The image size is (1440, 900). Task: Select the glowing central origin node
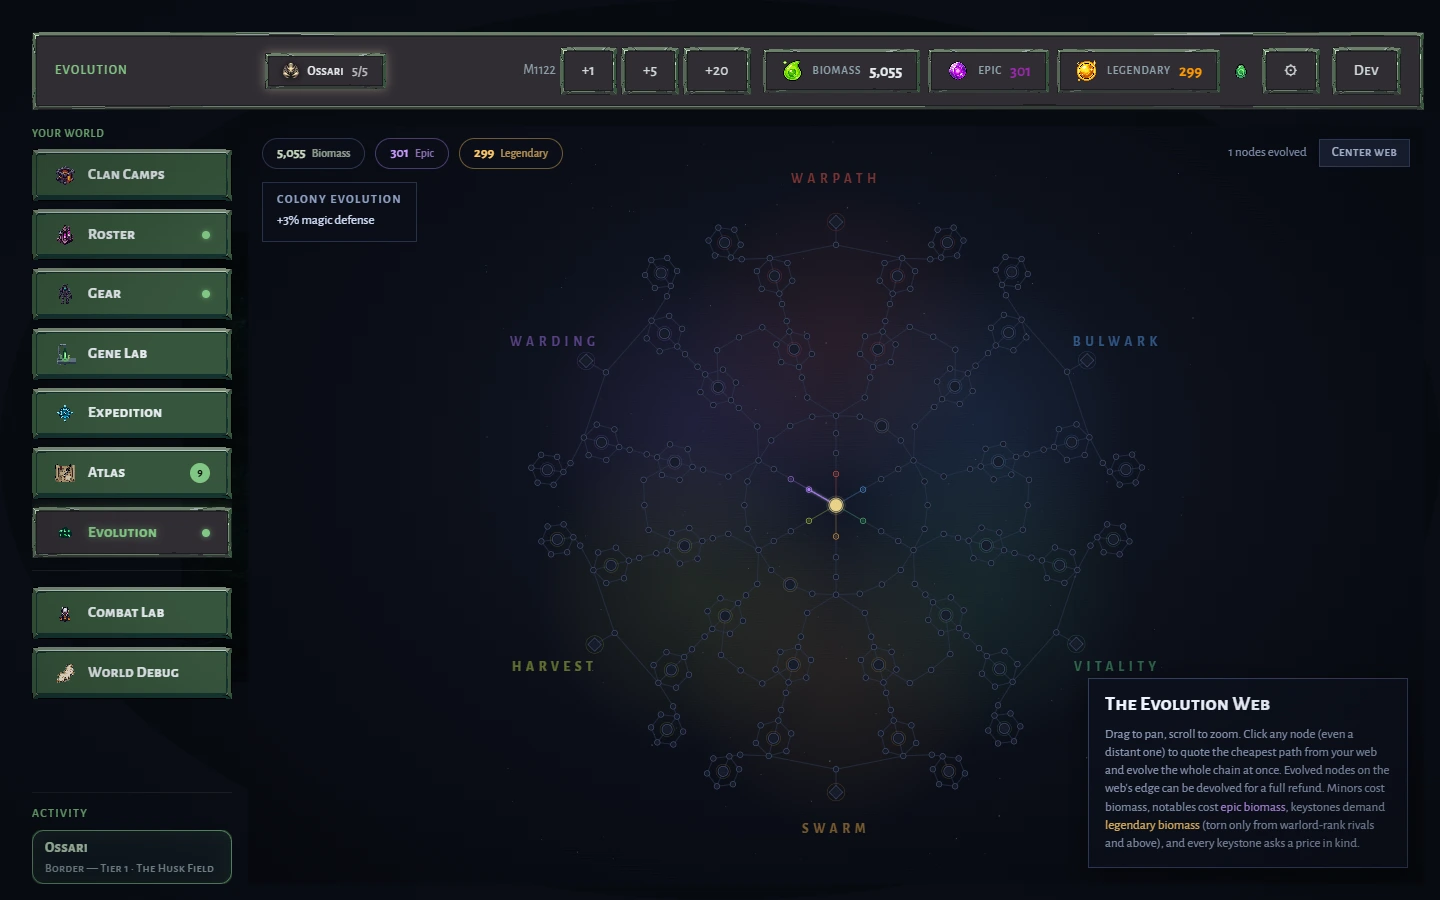pos(836,505)
